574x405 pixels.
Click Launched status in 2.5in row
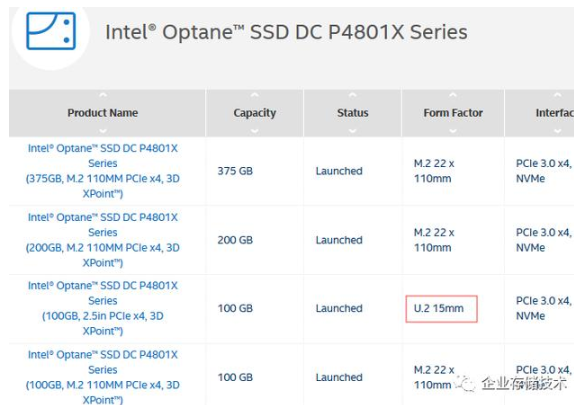[x=339, y=308]
